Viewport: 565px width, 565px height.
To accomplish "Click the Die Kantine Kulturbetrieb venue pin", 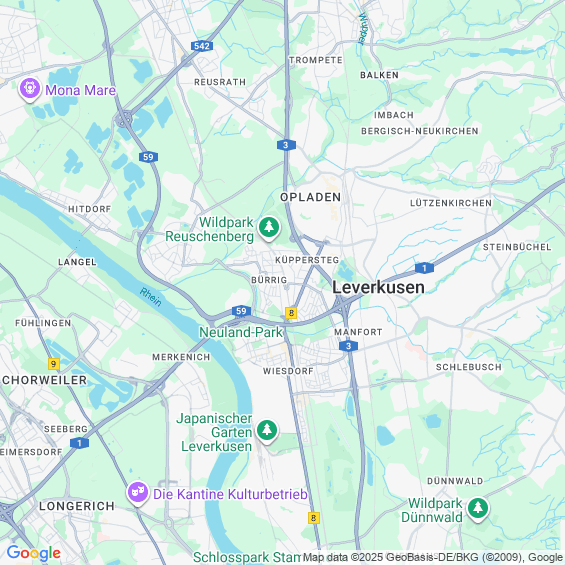I will coord(138,493).
